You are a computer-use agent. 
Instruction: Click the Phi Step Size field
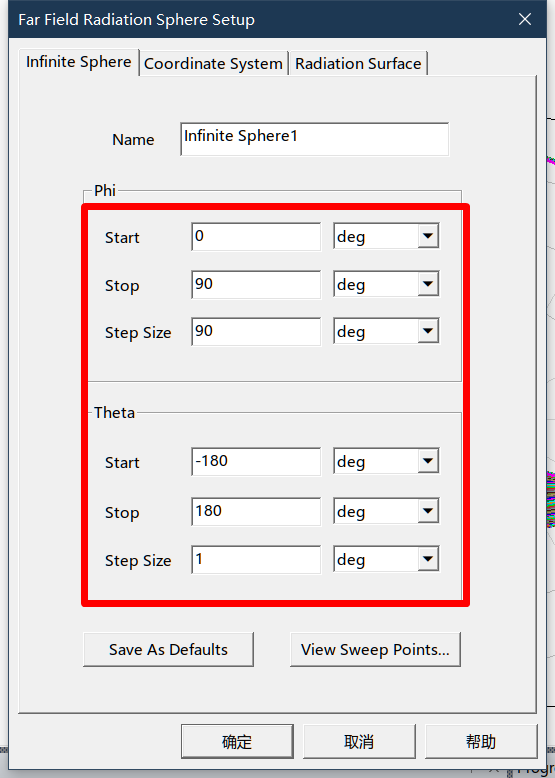point(256,331)
